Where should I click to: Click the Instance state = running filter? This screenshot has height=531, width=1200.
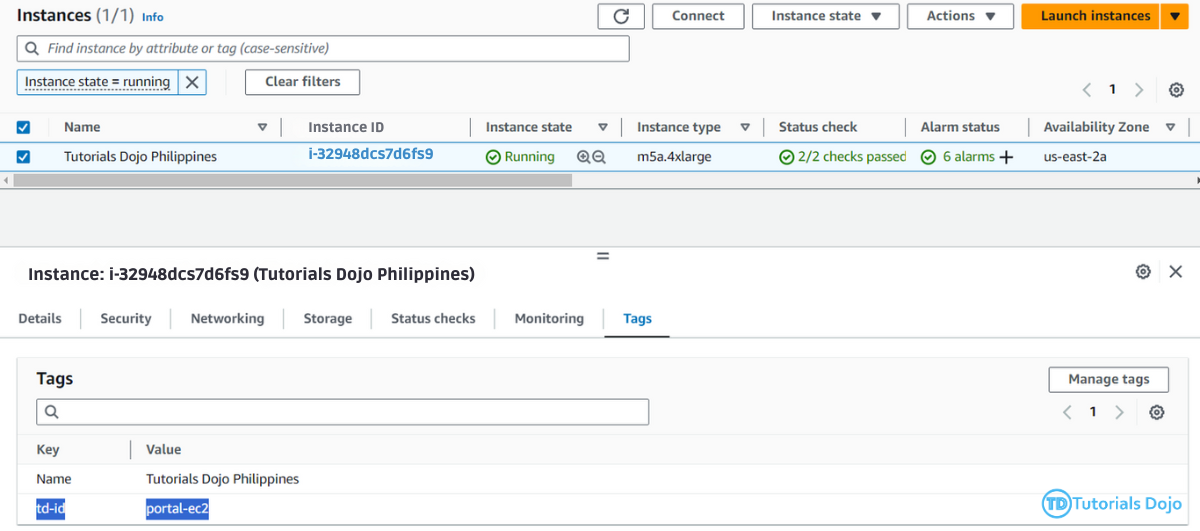coord(97,82)
